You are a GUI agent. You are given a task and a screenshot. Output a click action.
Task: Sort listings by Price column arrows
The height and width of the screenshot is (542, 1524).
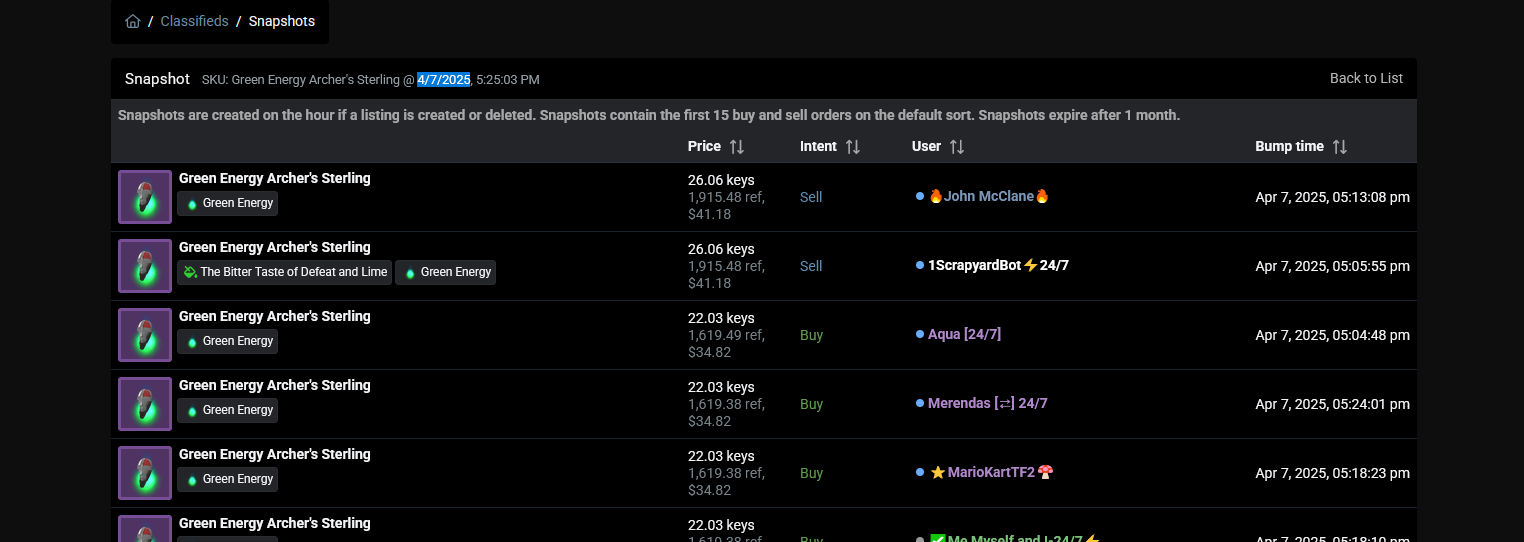737,147
